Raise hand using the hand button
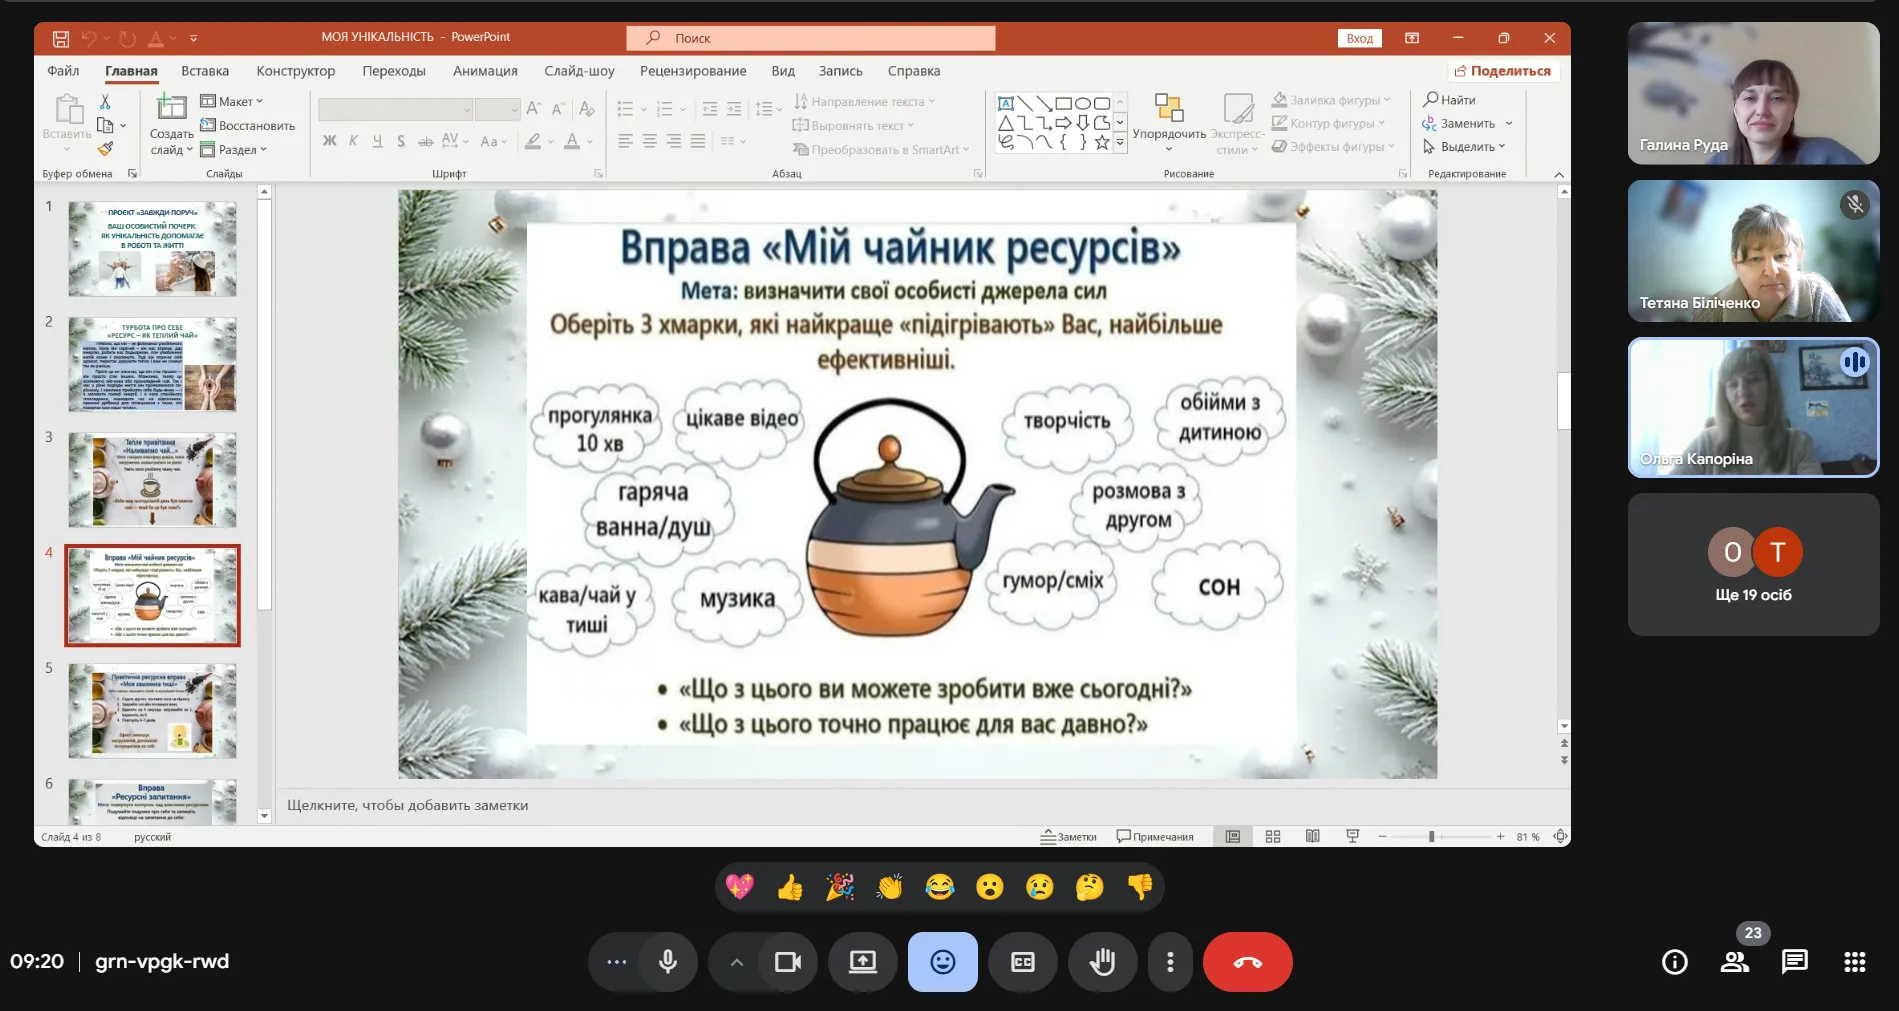Image resolution: width=1899 pixels, height=1011 pixels. 1102,962
